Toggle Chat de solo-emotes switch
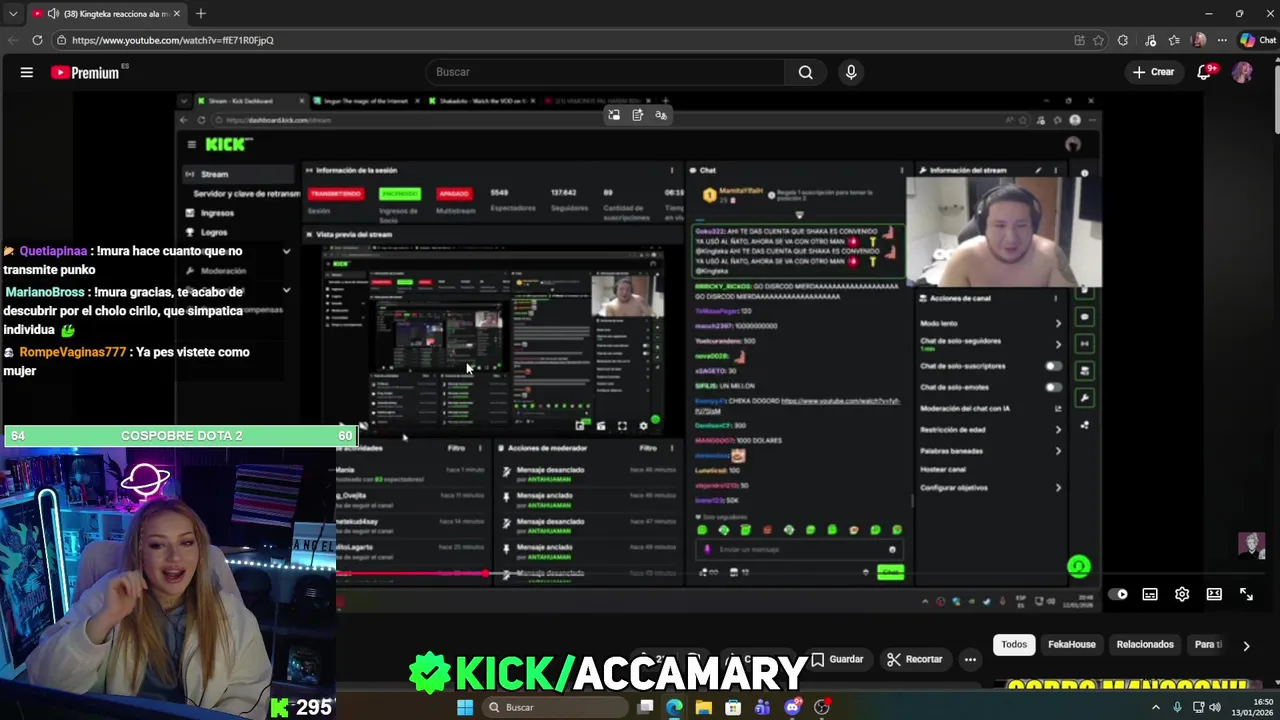The width and height of the screenshot is (1280, 720). coord(1053,387)
